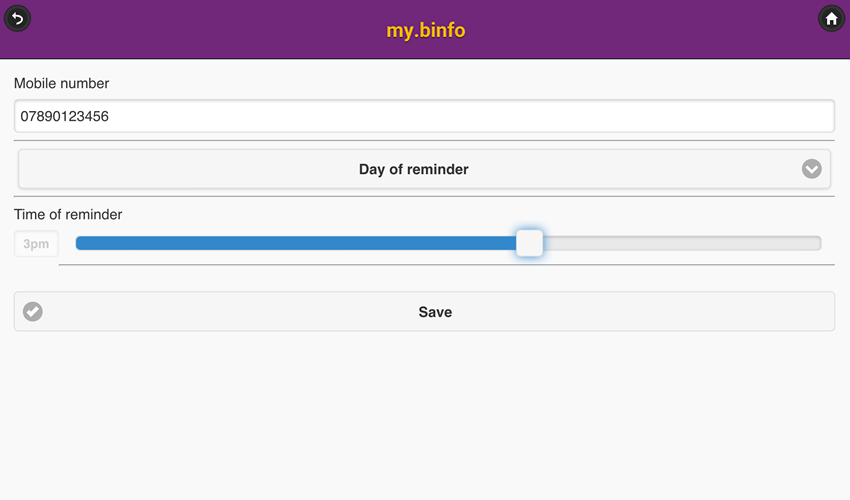
Task: Click the Time of reminder label
Action: point(68,214)
